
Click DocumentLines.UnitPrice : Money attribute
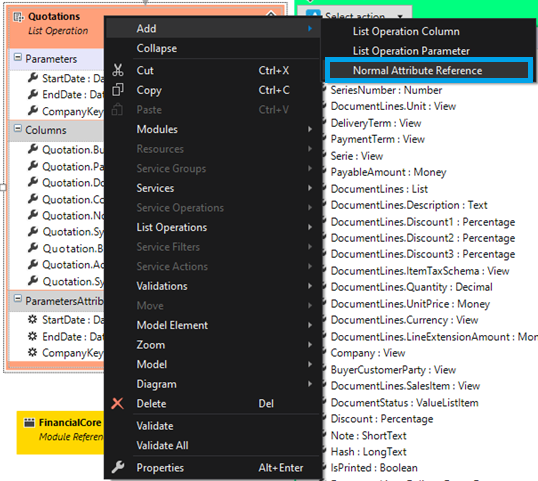tap(410, 304)
